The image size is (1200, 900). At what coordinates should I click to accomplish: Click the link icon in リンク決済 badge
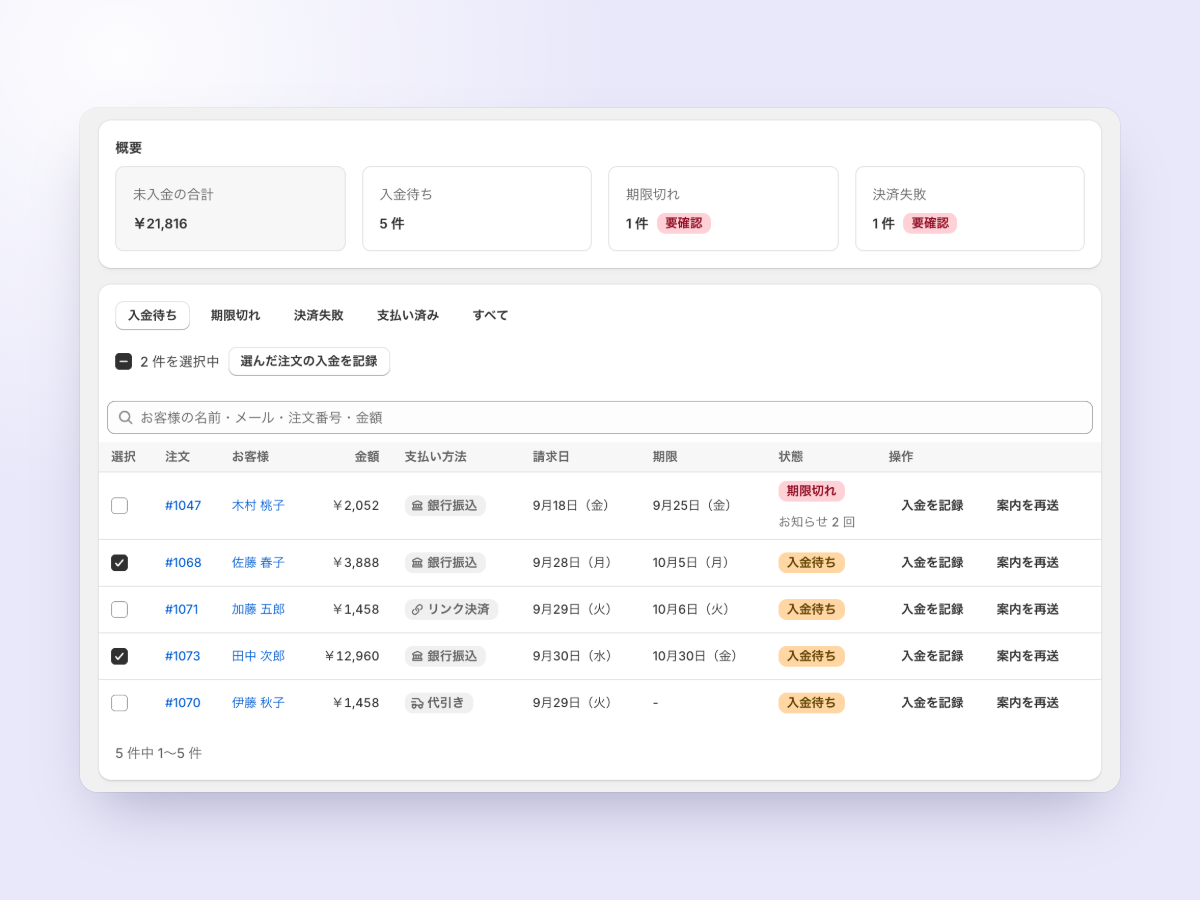pos(417,609)
